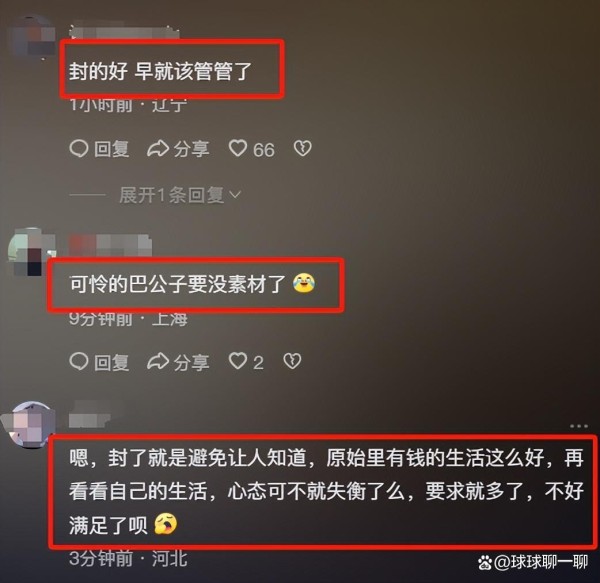The width and height of the screenshot is (600, 583).
Task: Open three-dot menu on Hebei comment
Action: pos(579,426)
